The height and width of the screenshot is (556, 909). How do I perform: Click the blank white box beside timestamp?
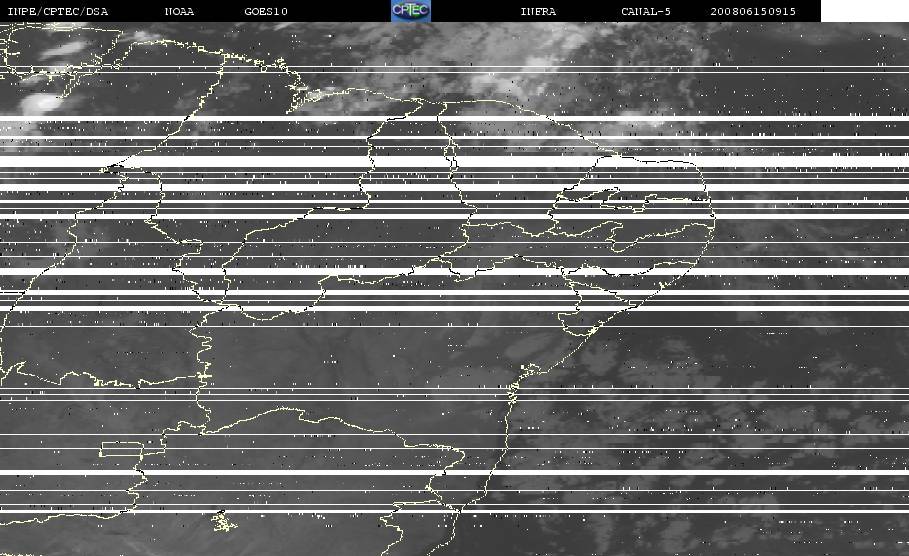[865, 10]
